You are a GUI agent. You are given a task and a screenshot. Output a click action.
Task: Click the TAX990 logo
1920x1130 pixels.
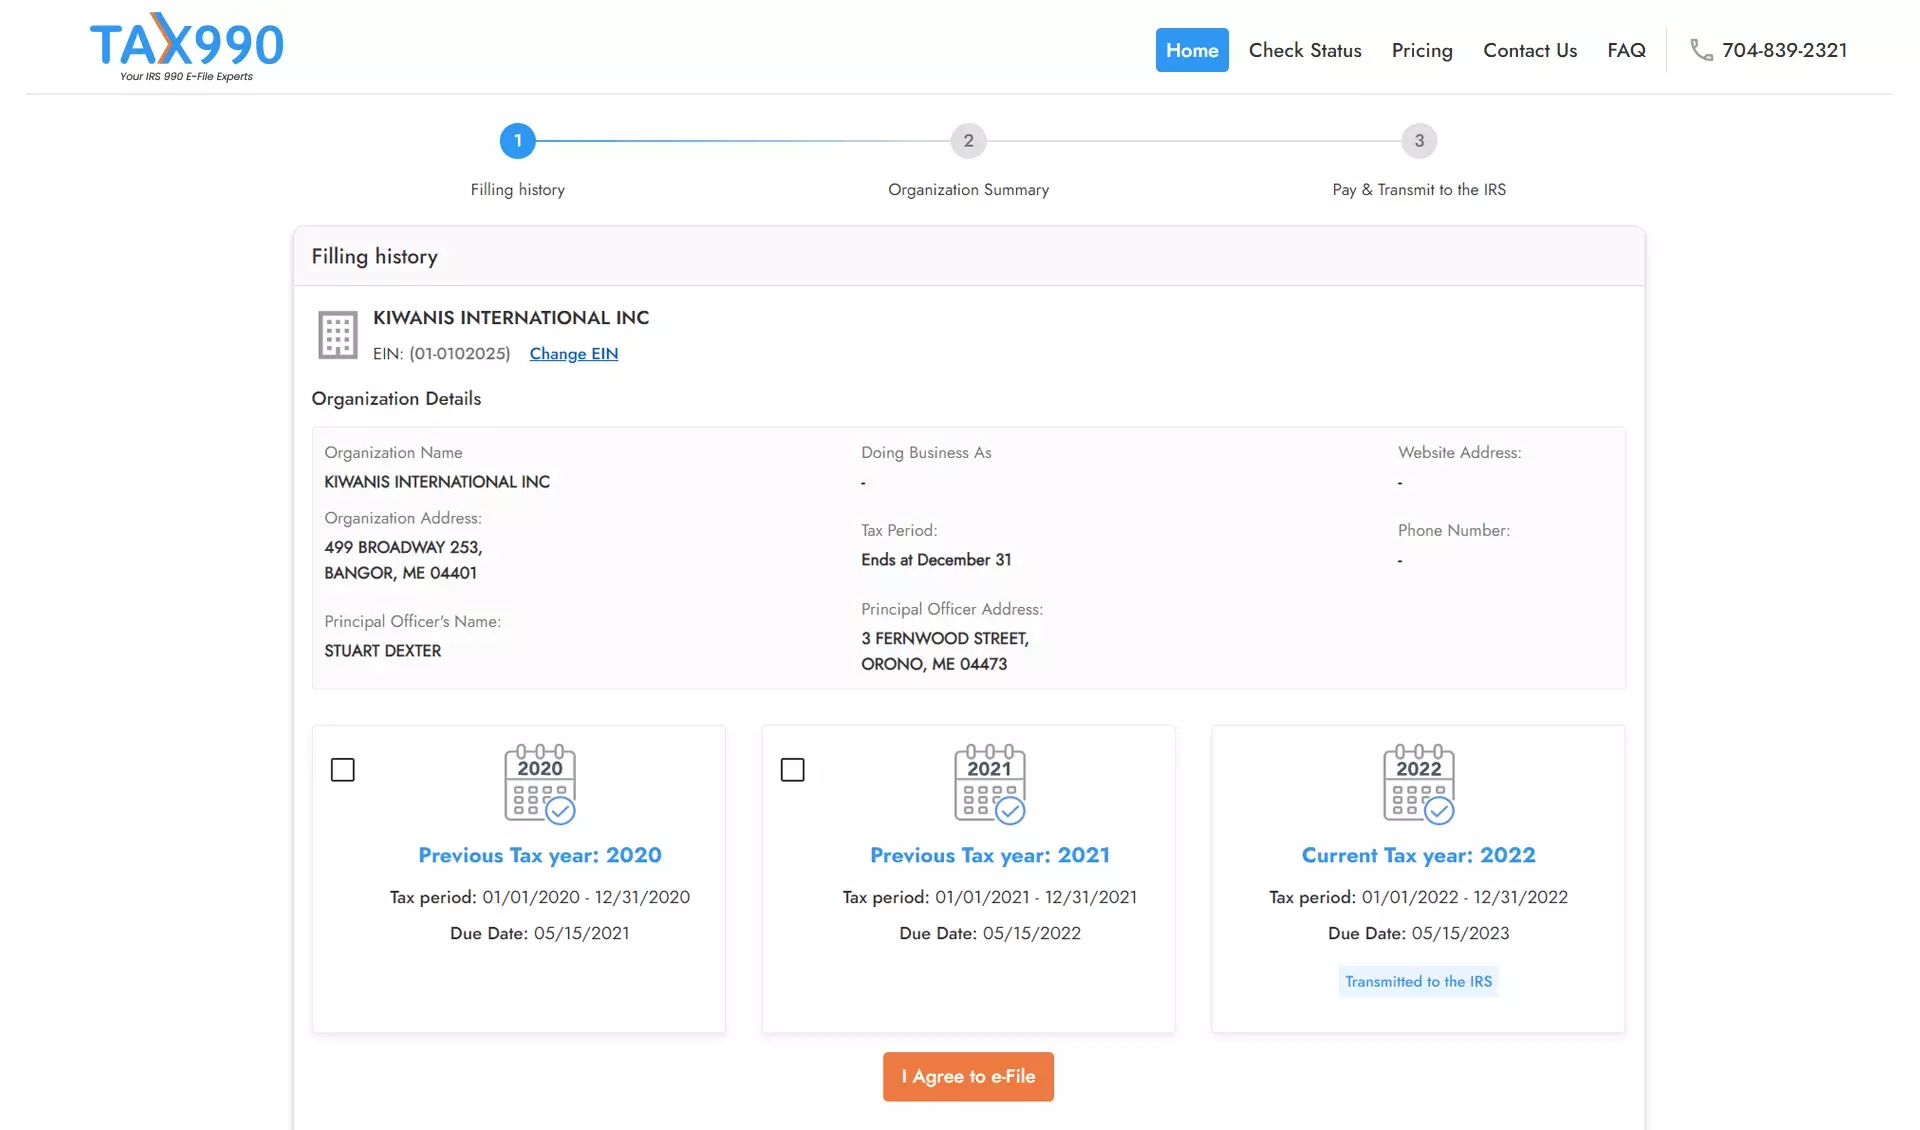(186, 44)
